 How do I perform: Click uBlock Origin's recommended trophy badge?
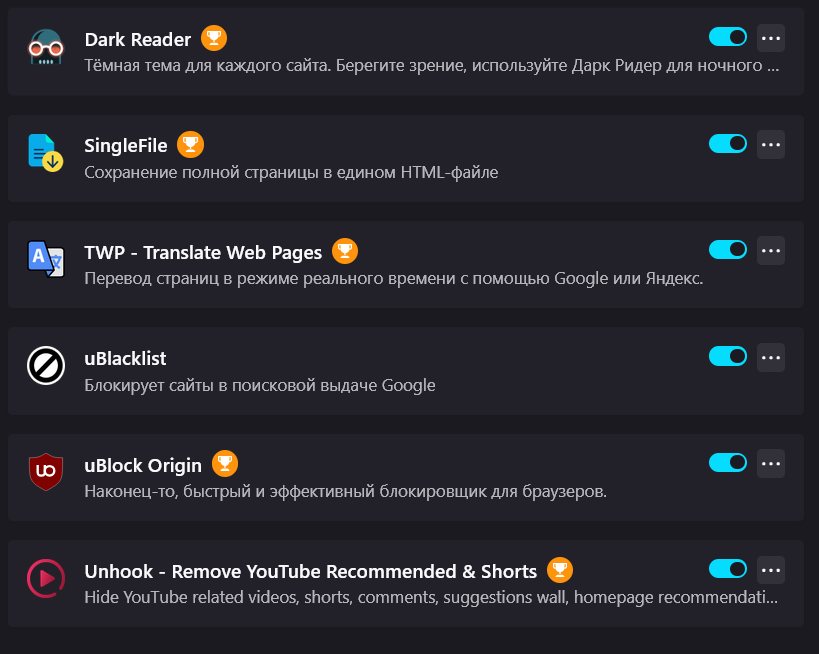click(225, 463)
